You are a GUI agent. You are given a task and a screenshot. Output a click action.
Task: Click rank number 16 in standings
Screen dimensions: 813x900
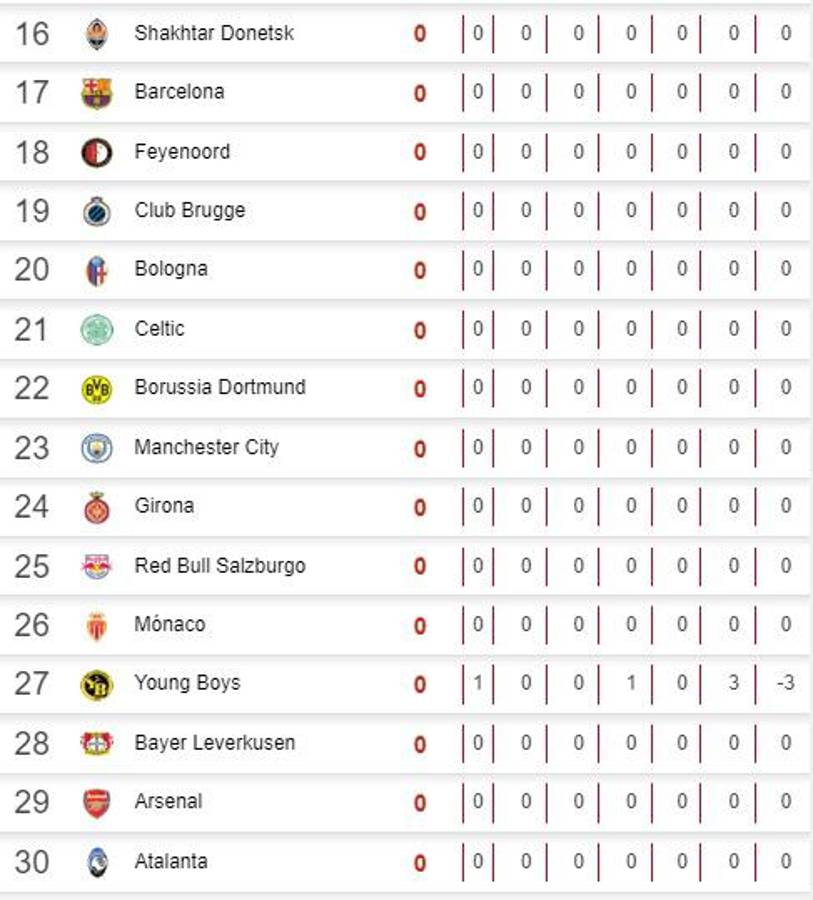(x=32, y=33)
